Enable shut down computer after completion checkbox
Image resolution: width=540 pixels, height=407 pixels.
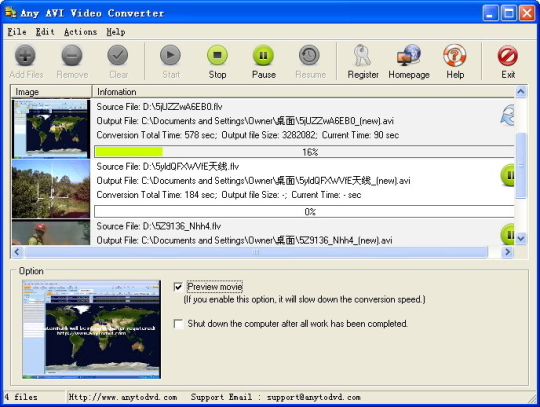point(178,324)
